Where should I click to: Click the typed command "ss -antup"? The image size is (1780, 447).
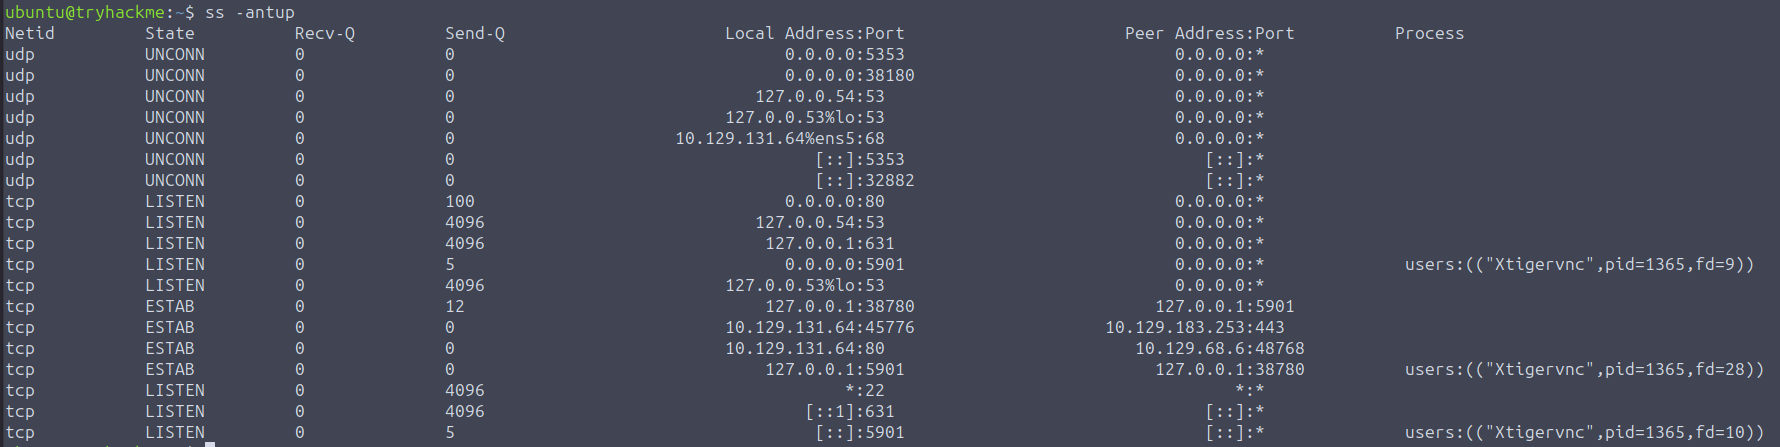tap(249, 12)
